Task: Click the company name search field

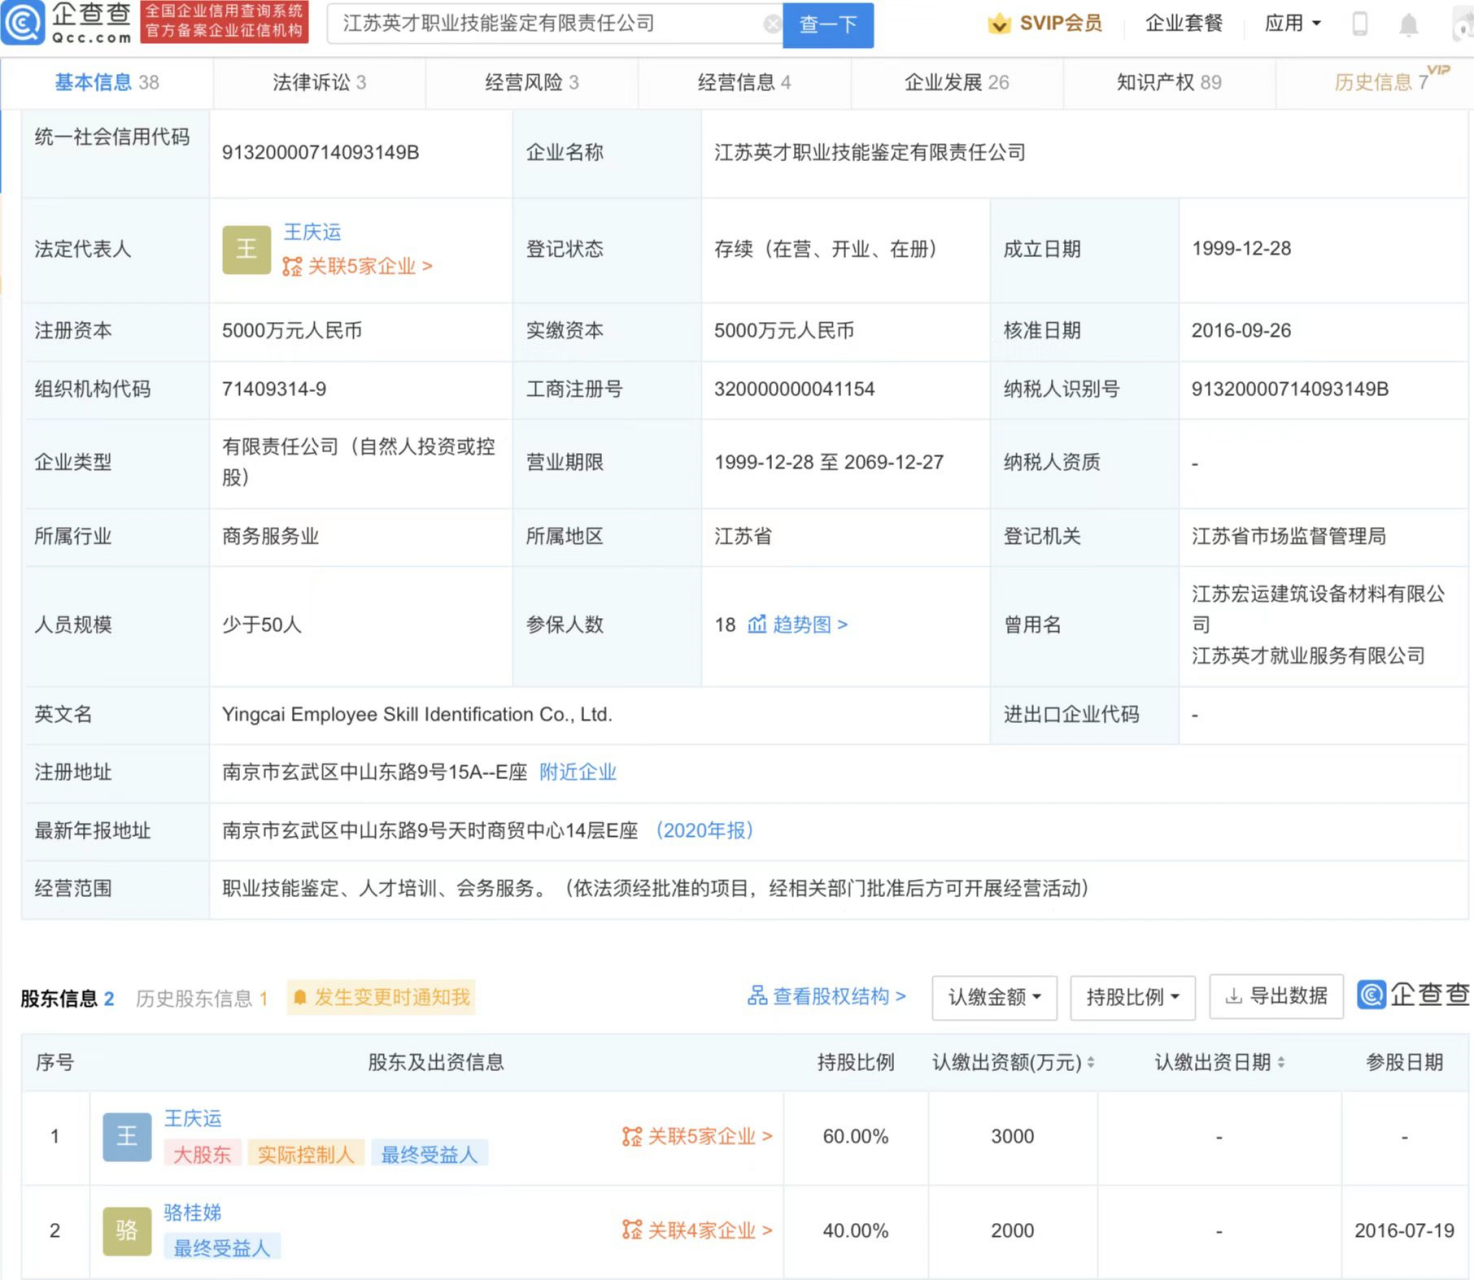Action: (555, 24)
